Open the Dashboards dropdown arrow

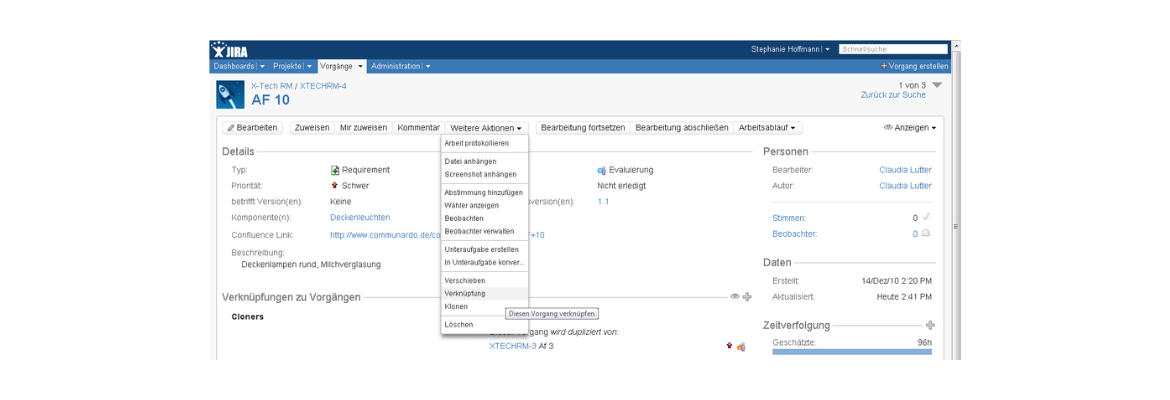(262, 66)
